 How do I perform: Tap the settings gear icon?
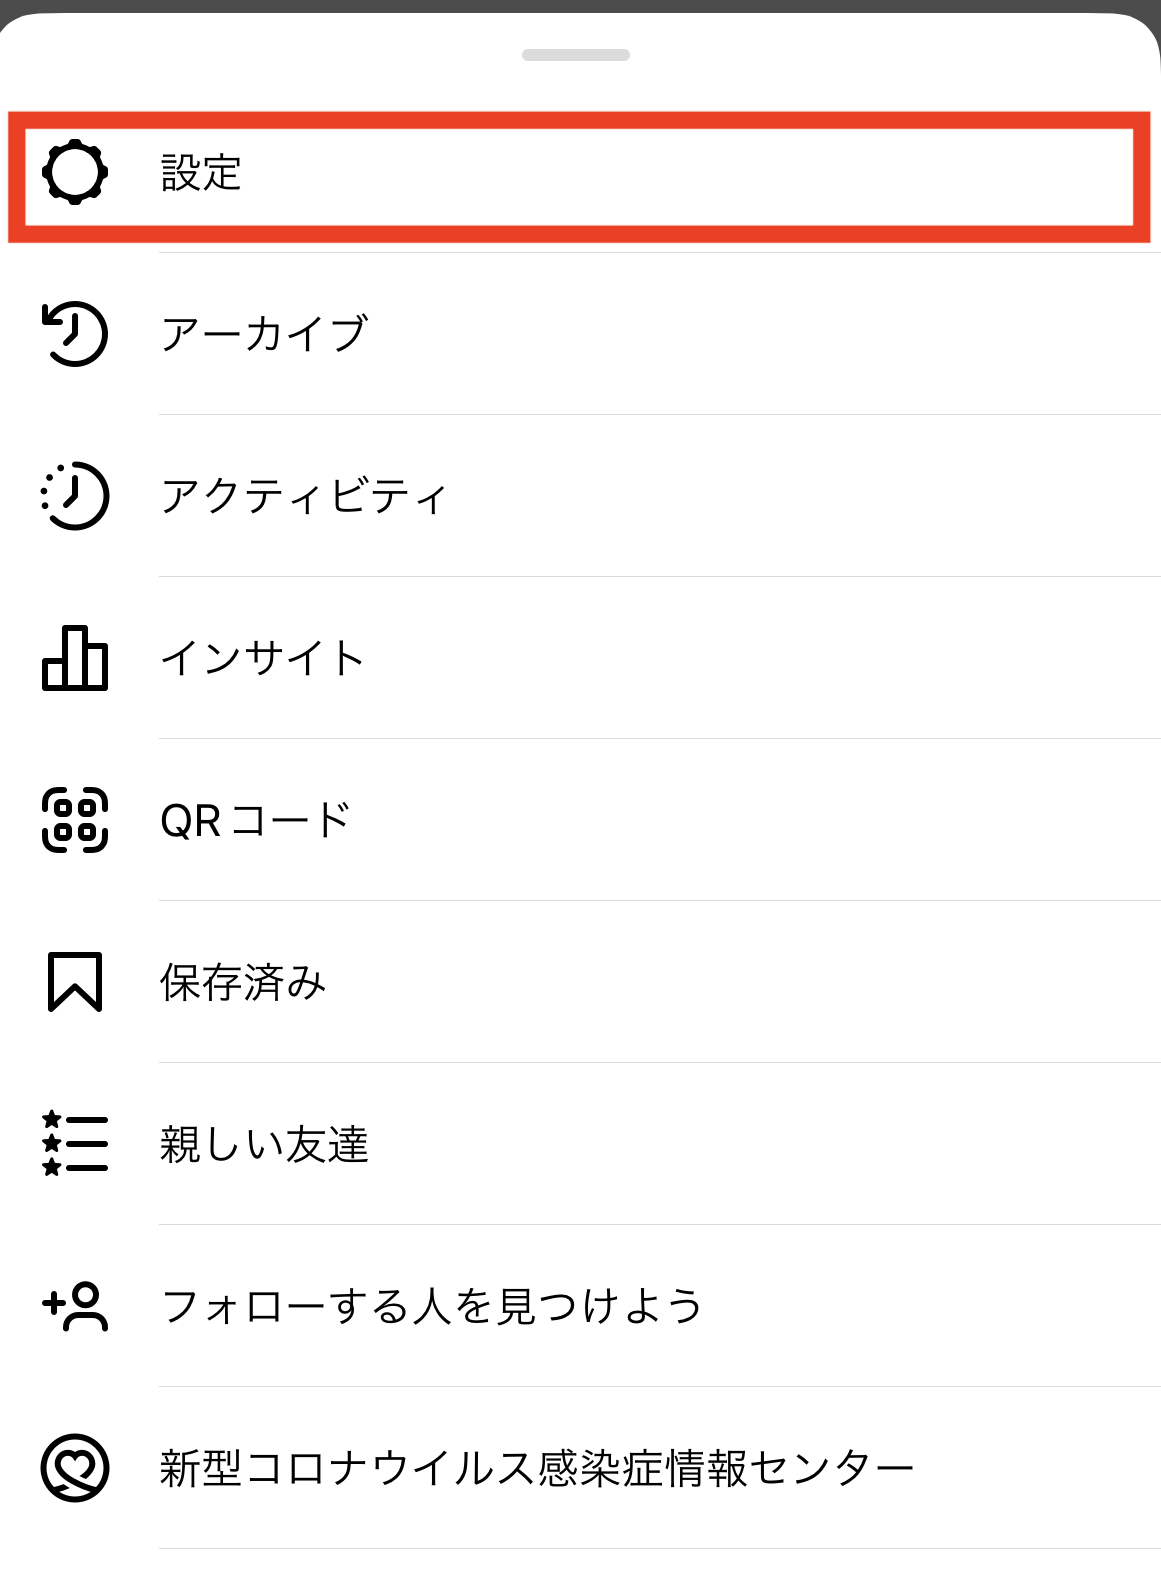[75, 173]
